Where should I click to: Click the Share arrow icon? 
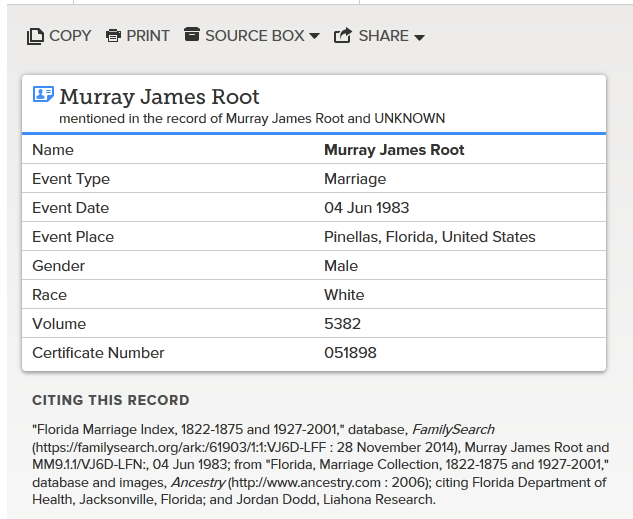click(x=343, y=36)
